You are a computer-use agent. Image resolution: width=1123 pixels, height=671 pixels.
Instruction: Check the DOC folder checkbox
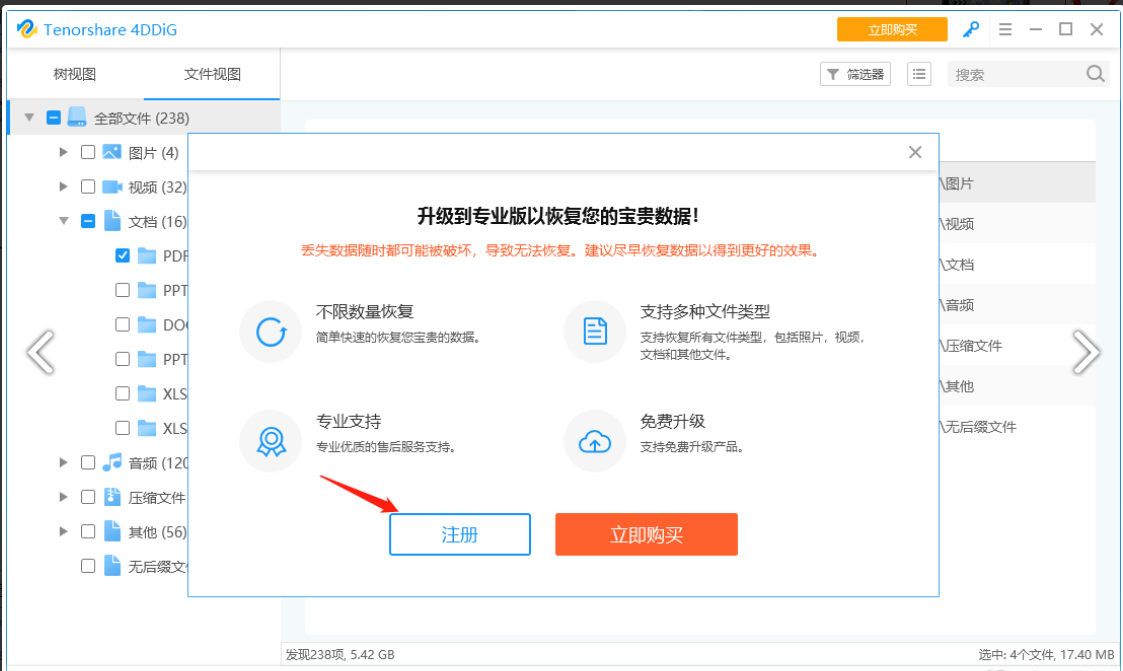122,324
